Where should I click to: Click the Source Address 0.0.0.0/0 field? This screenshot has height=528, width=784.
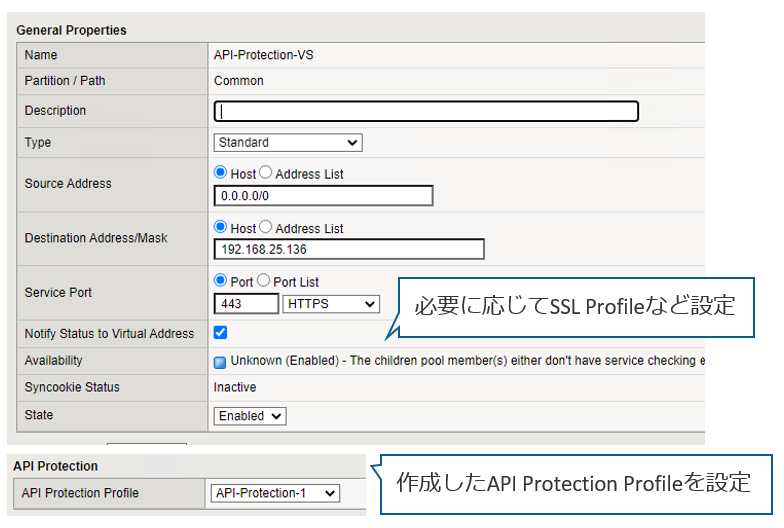coord(323,195)
